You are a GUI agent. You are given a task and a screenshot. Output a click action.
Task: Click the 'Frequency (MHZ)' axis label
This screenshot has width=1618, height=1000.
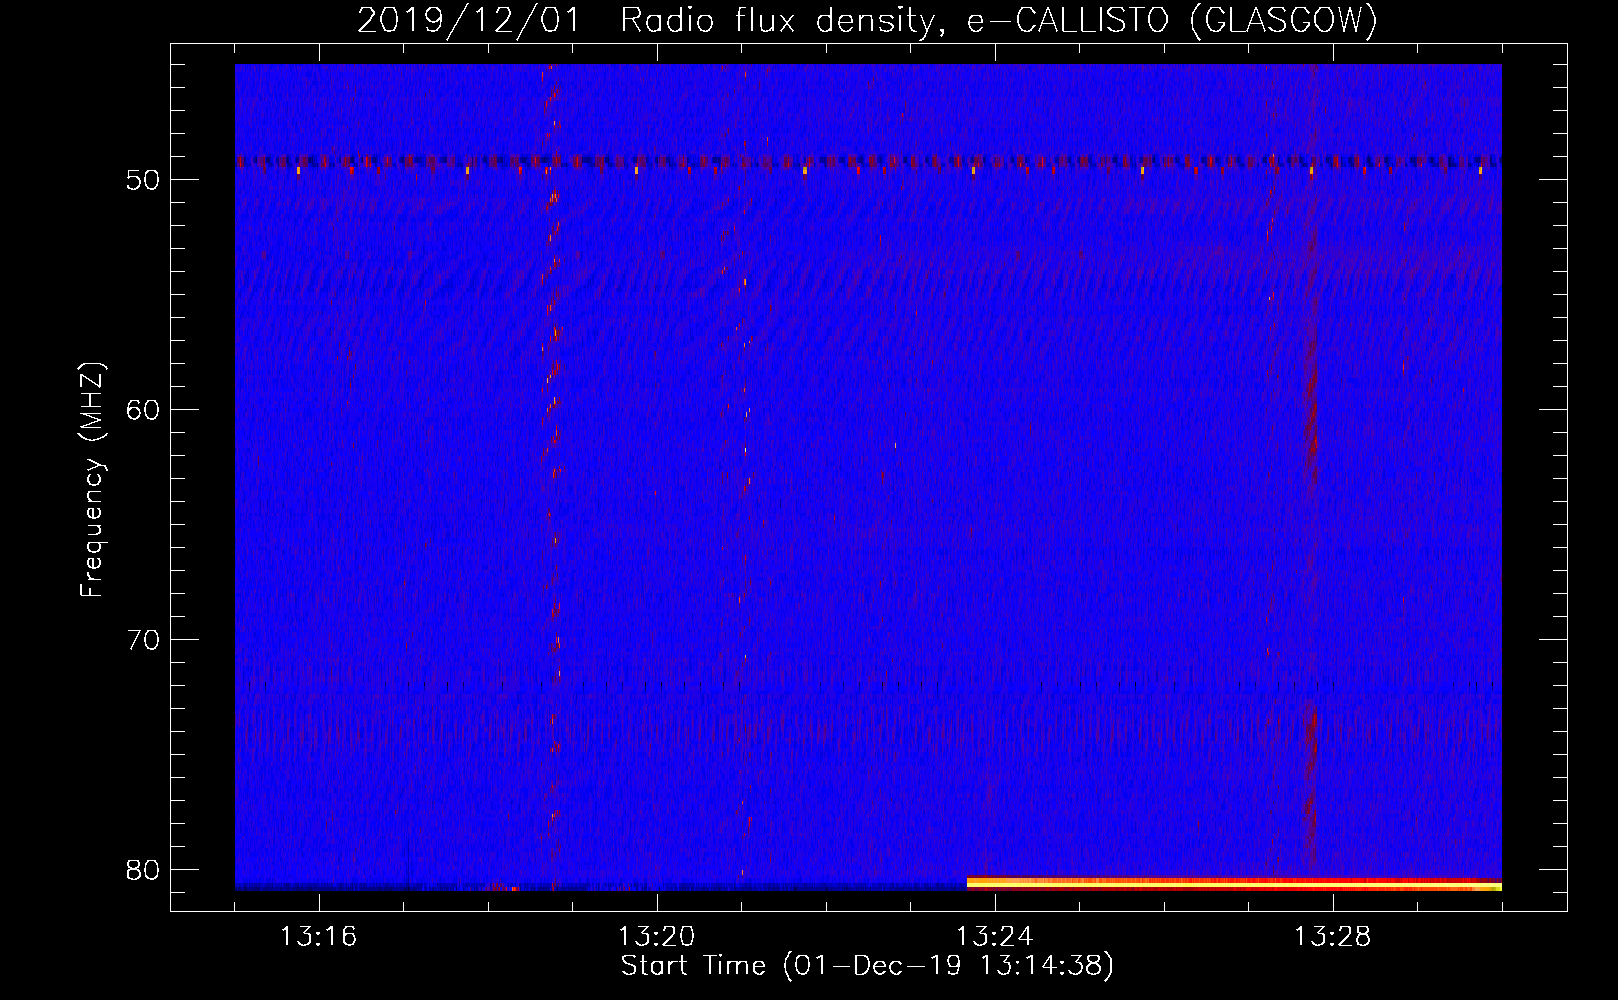(x=92, y=480)
